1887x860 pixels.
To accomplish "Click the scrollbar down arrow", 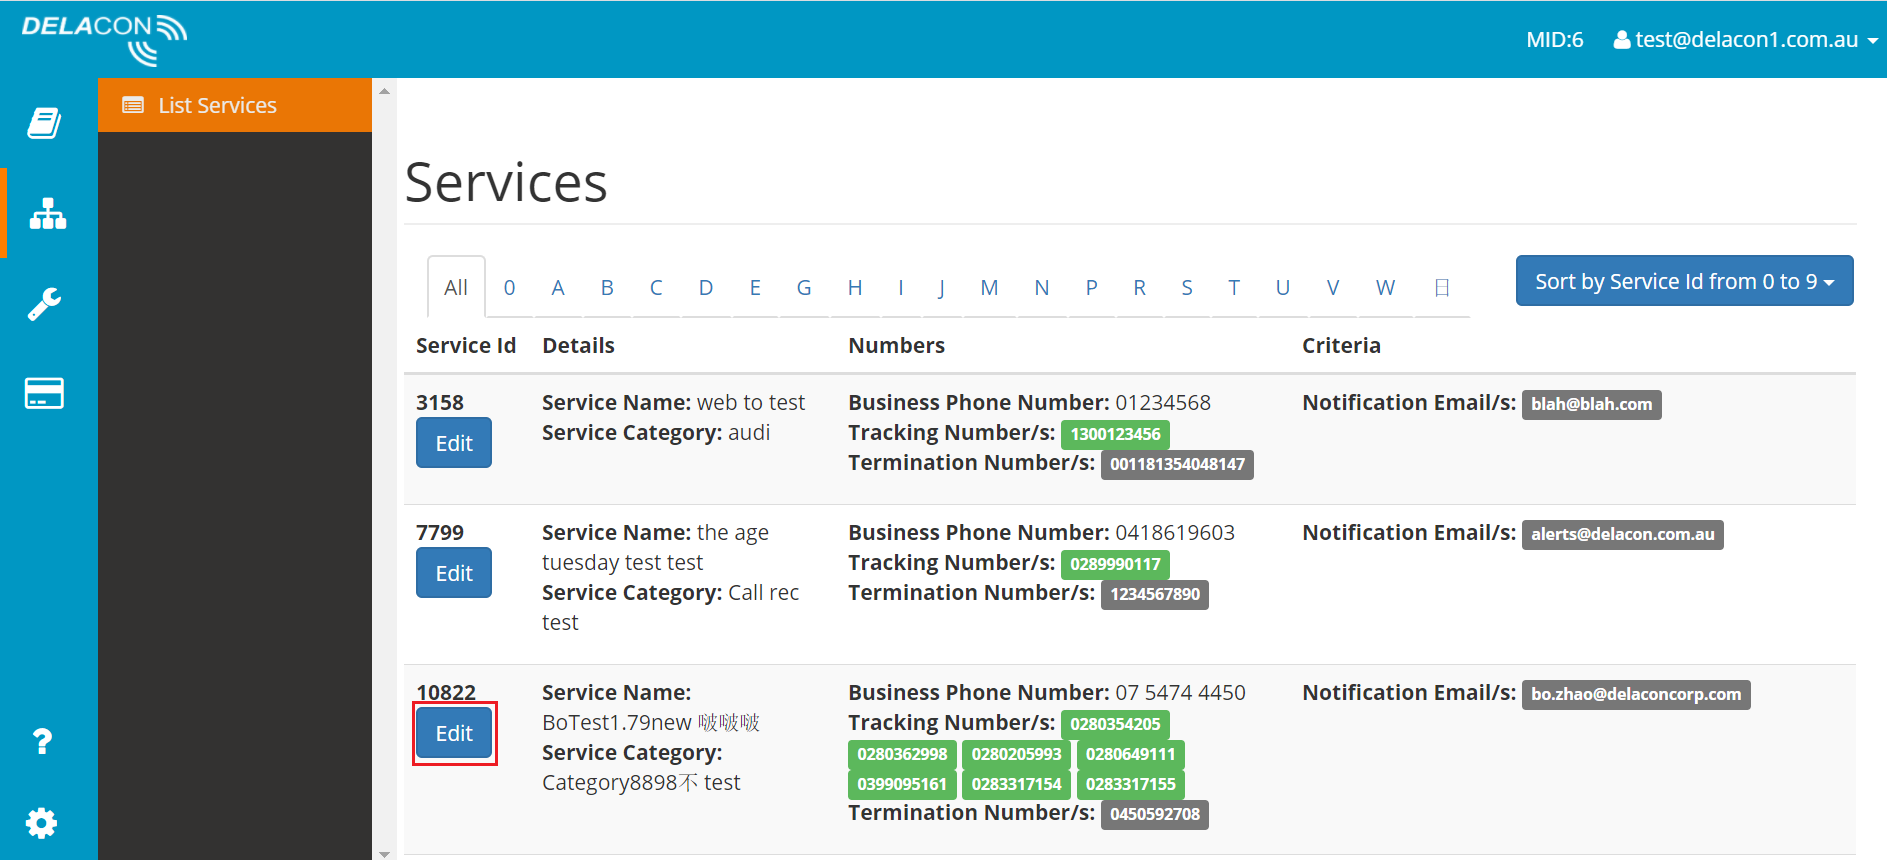I will pos(384,853).
